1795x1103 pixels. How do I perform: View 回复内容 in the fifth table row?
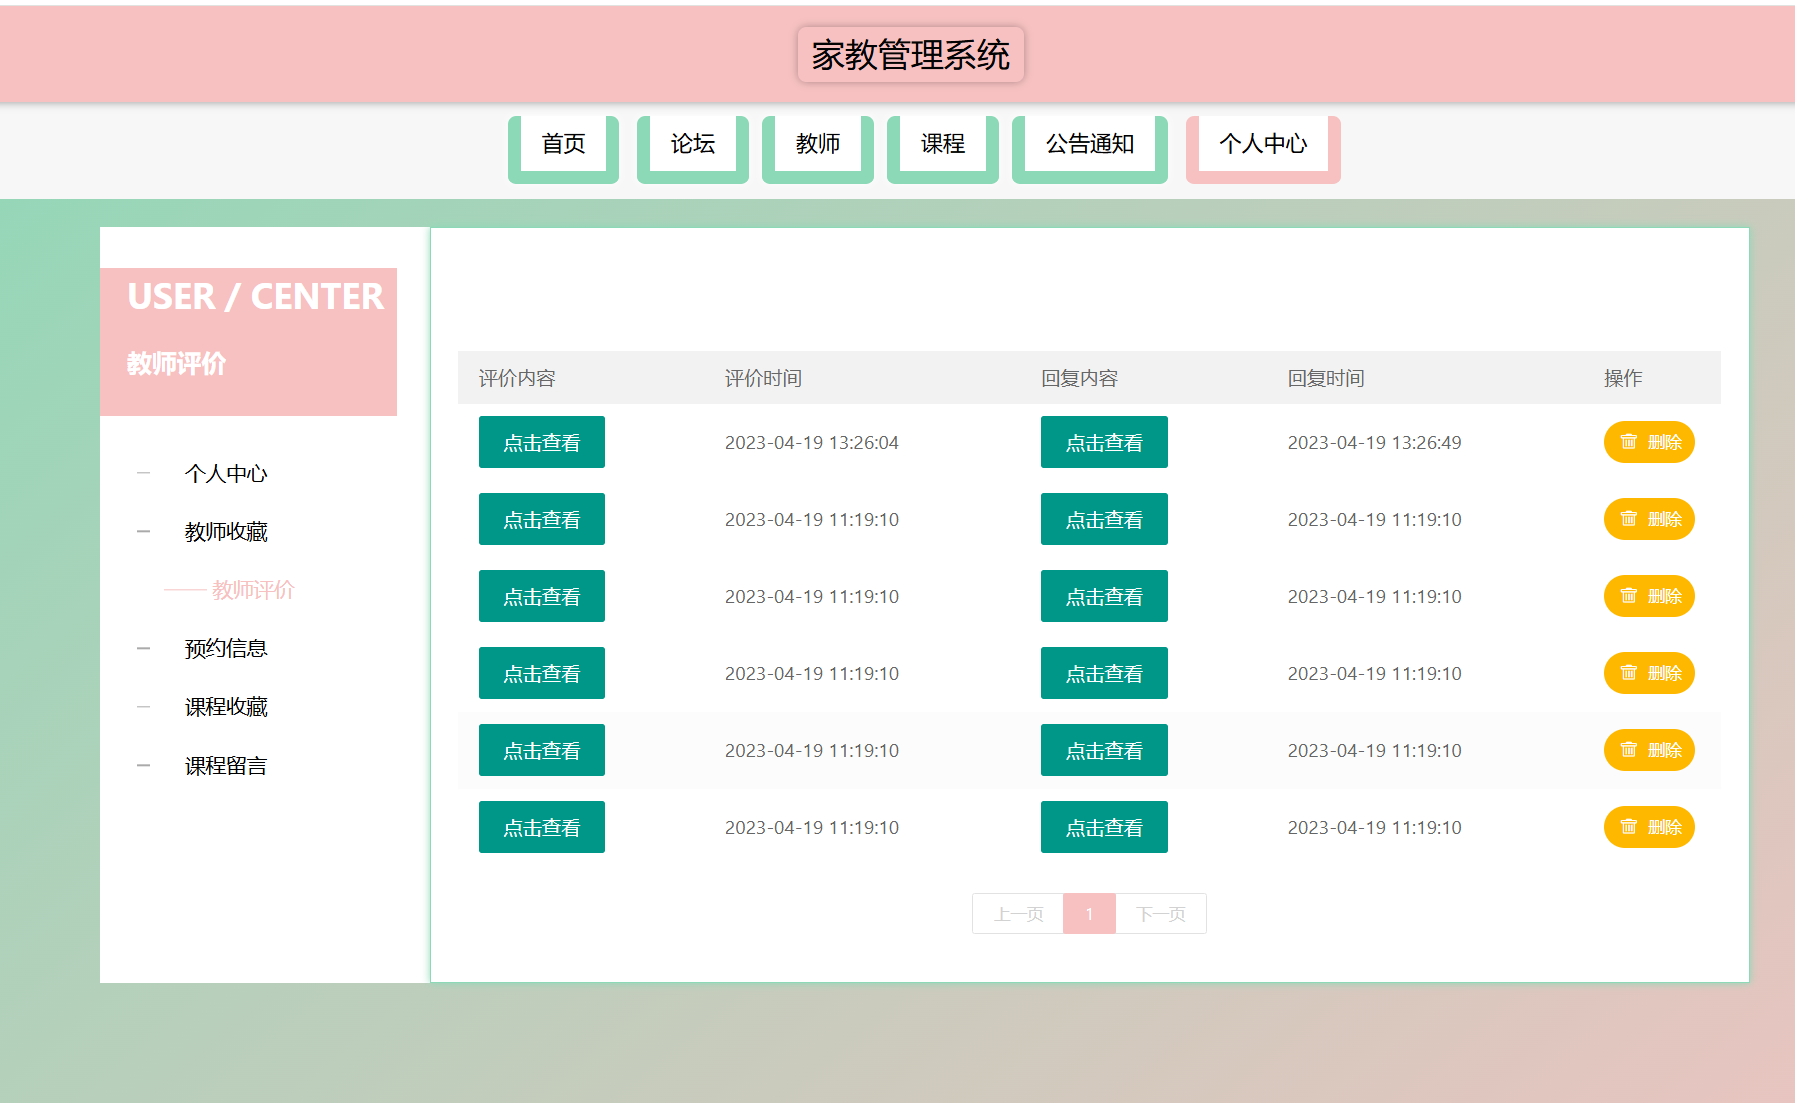click(x=1104, y=750)
